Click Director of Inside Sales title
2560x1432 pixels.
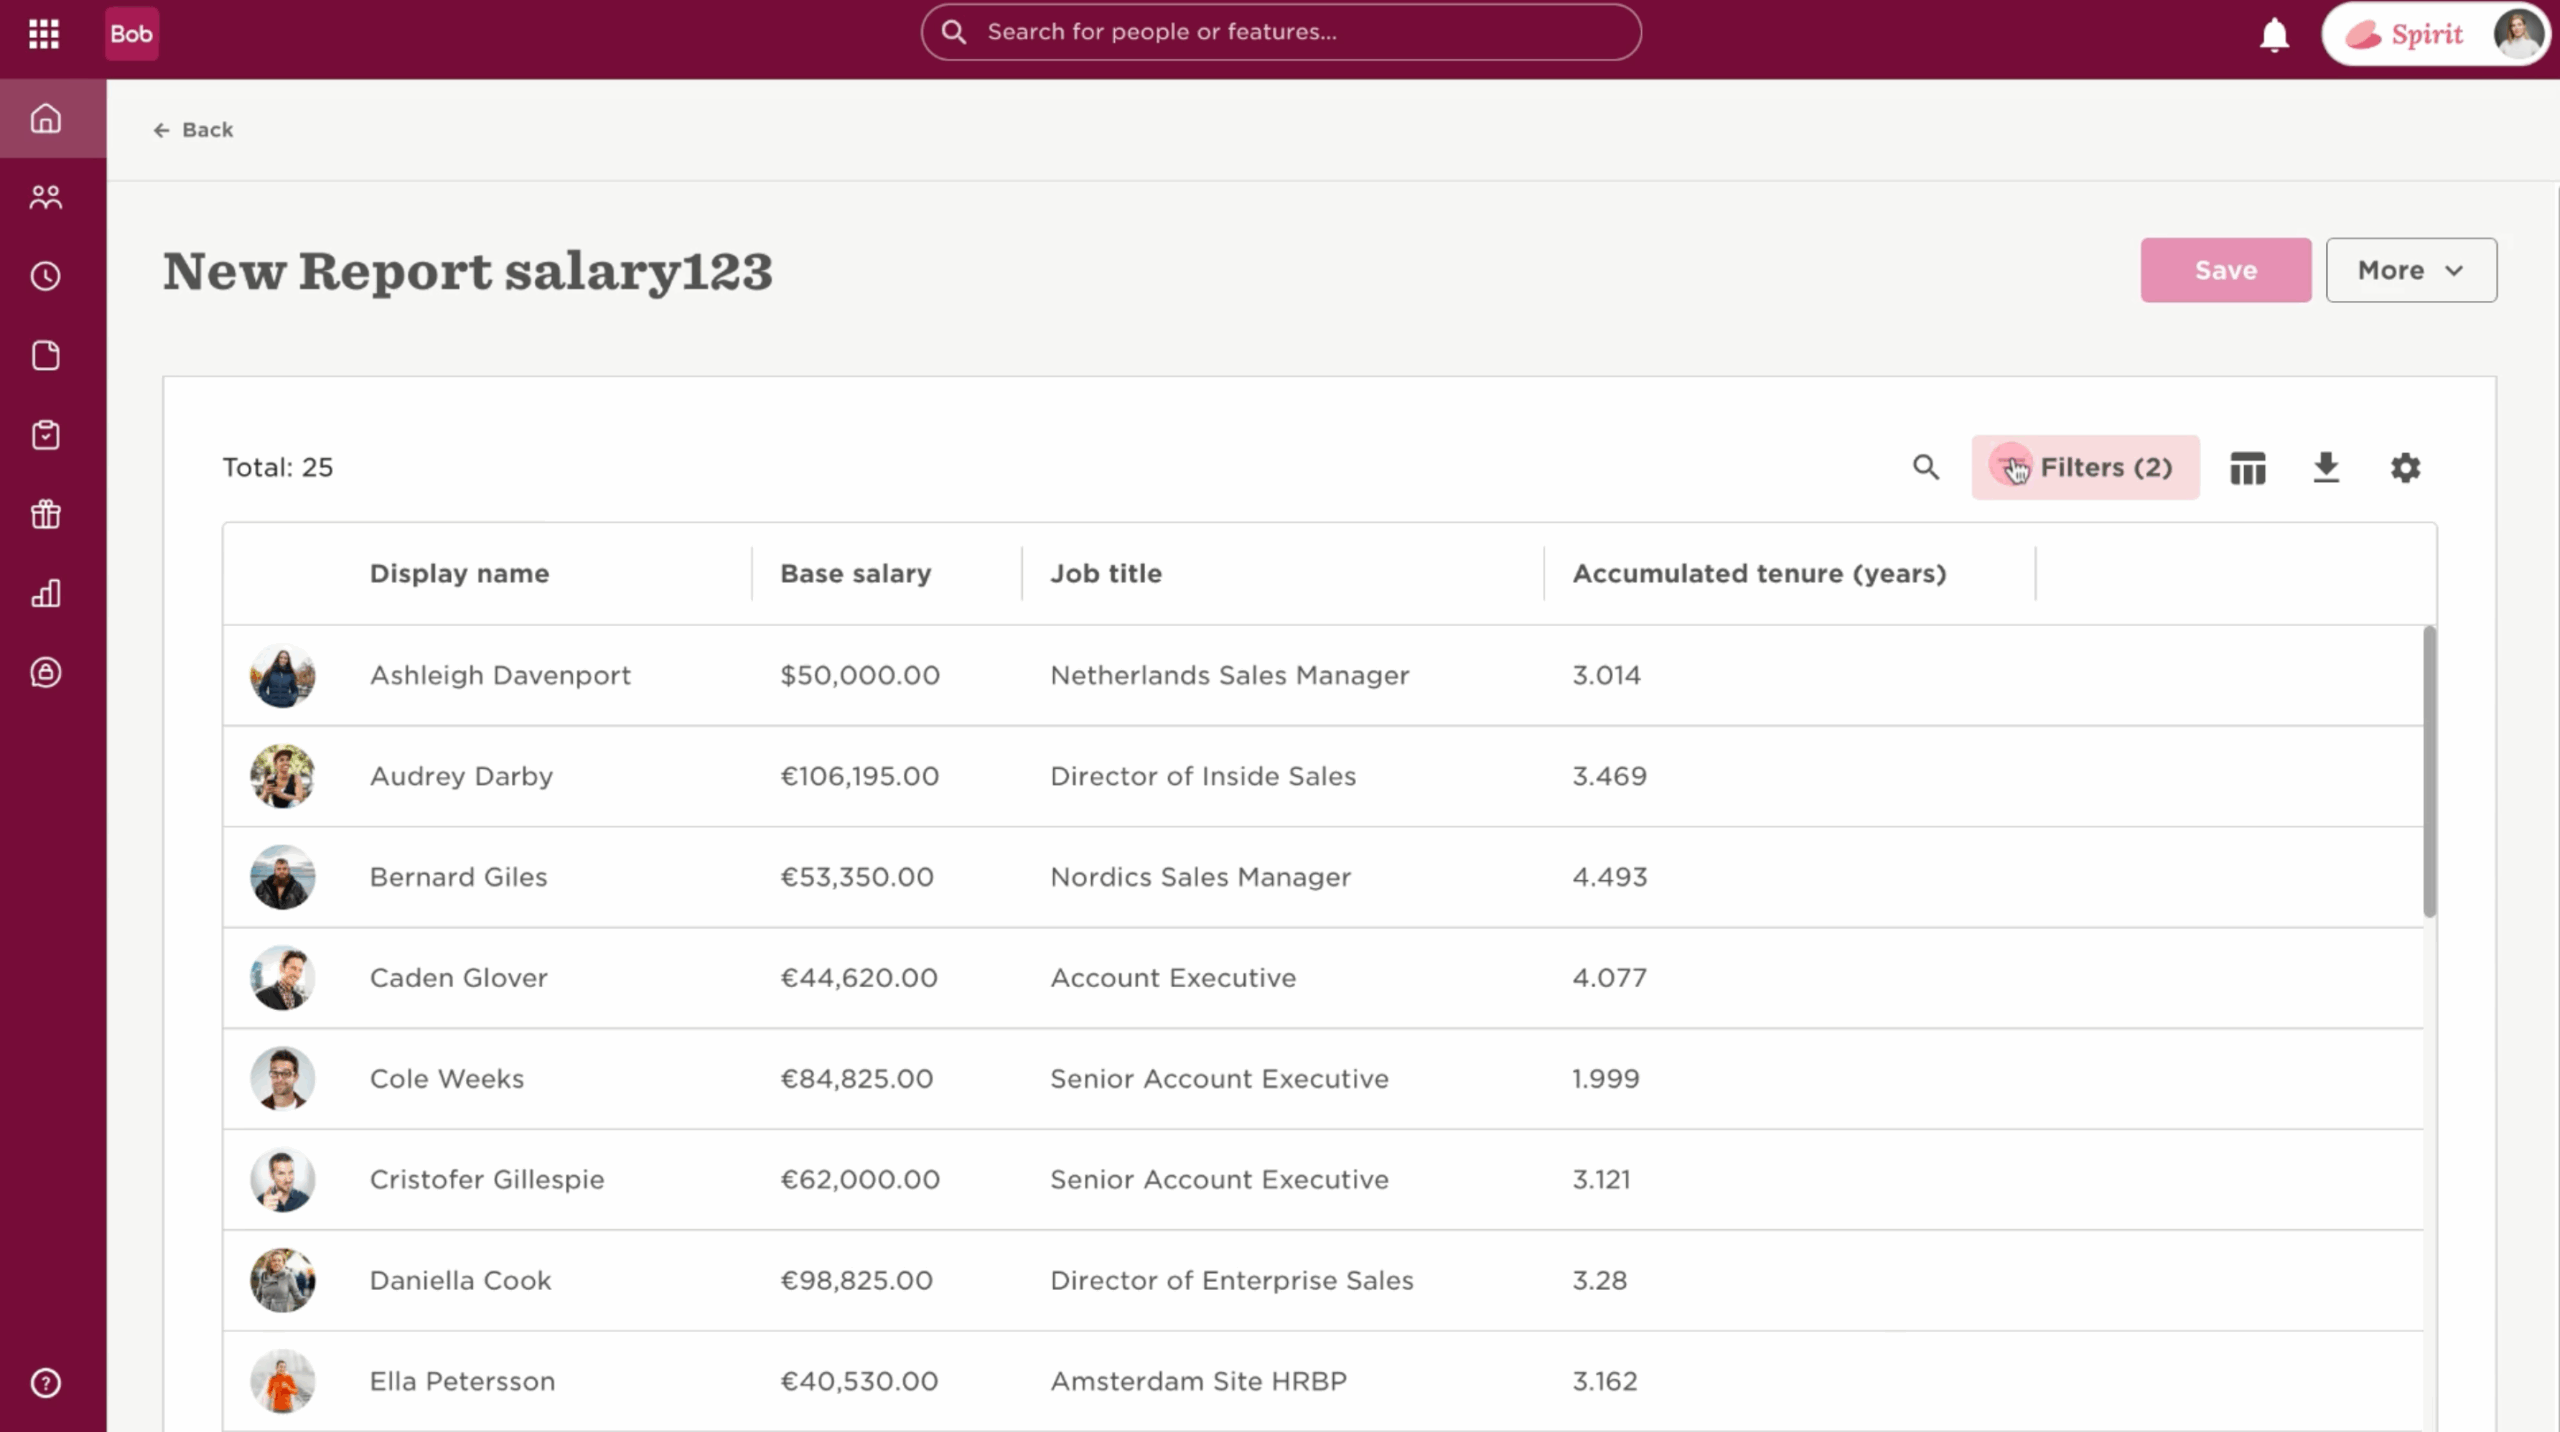1203,776
